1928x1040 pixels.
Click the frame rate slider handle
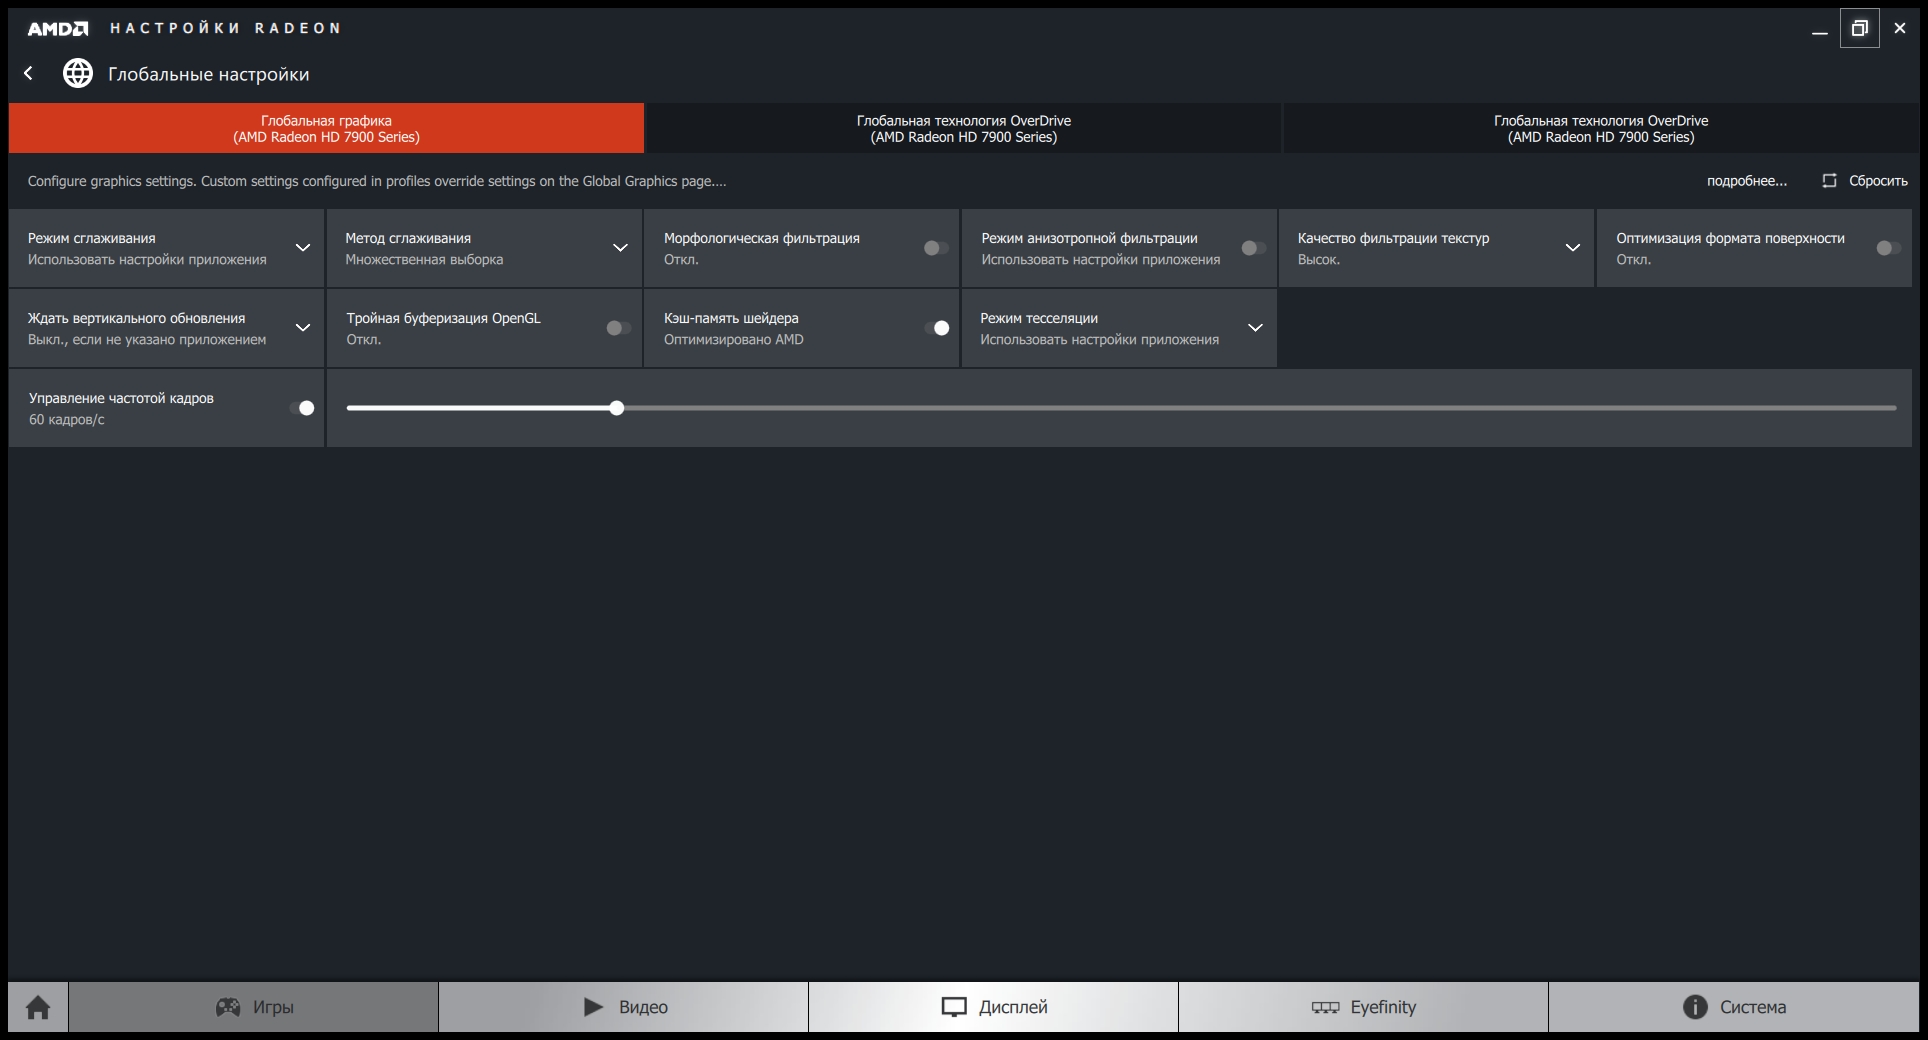(617, 408)
